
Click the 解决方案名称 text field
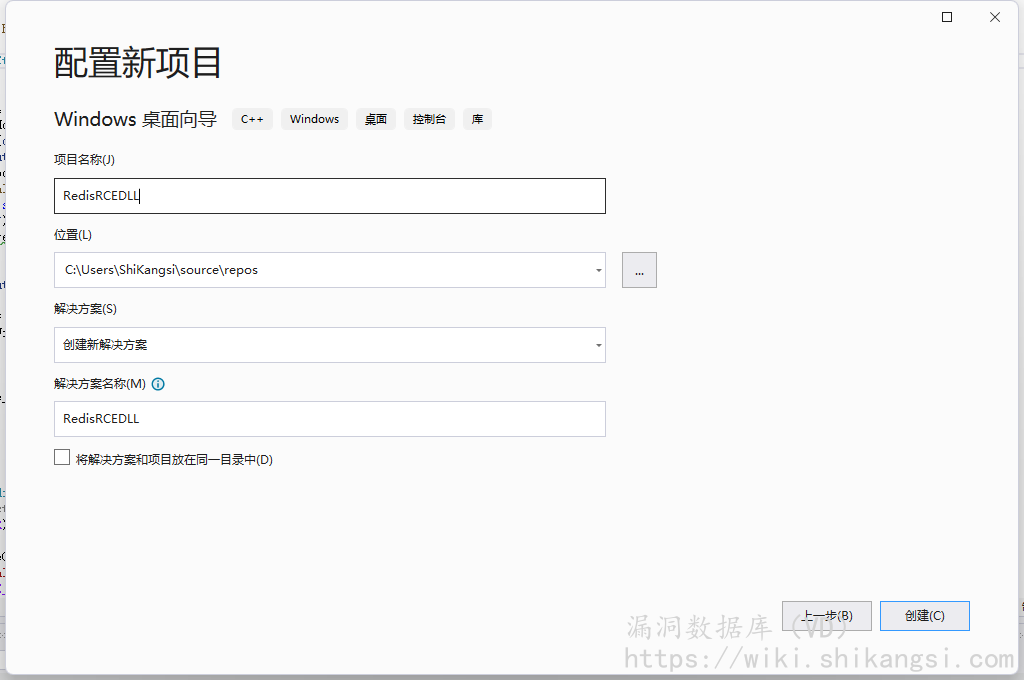(x=329, y=419)
